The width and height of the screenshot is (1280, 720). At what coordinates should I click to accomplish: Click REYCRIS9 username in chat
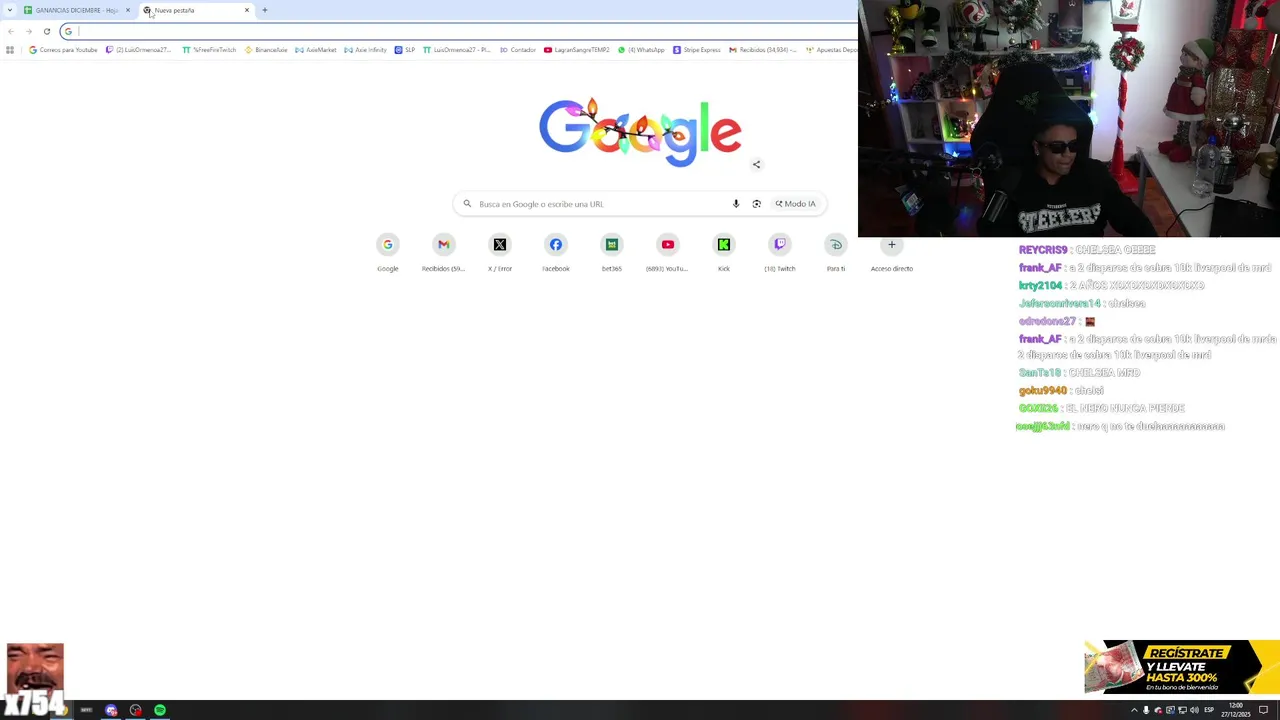coord(1043,250)
